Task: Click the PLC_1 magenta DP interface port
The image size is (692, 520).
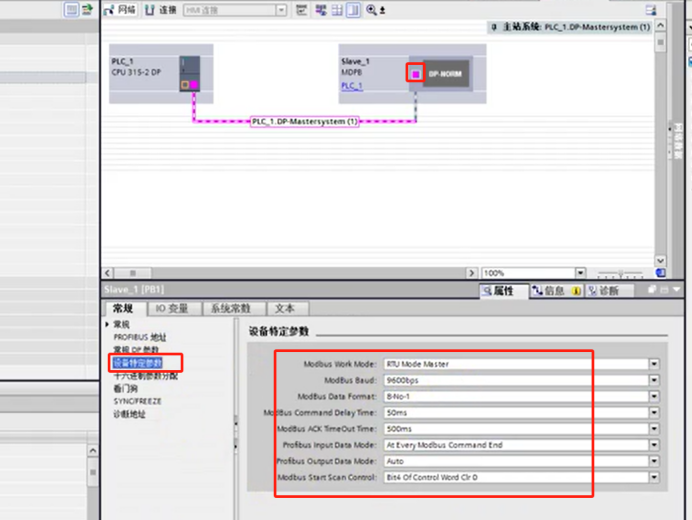Action: pyautogui.click(x=194, y=84)
